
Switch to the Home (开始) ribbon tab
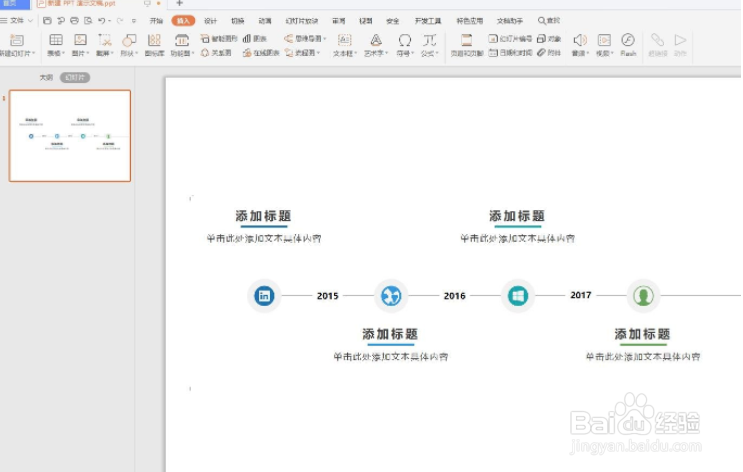click(x=156, y=20)
